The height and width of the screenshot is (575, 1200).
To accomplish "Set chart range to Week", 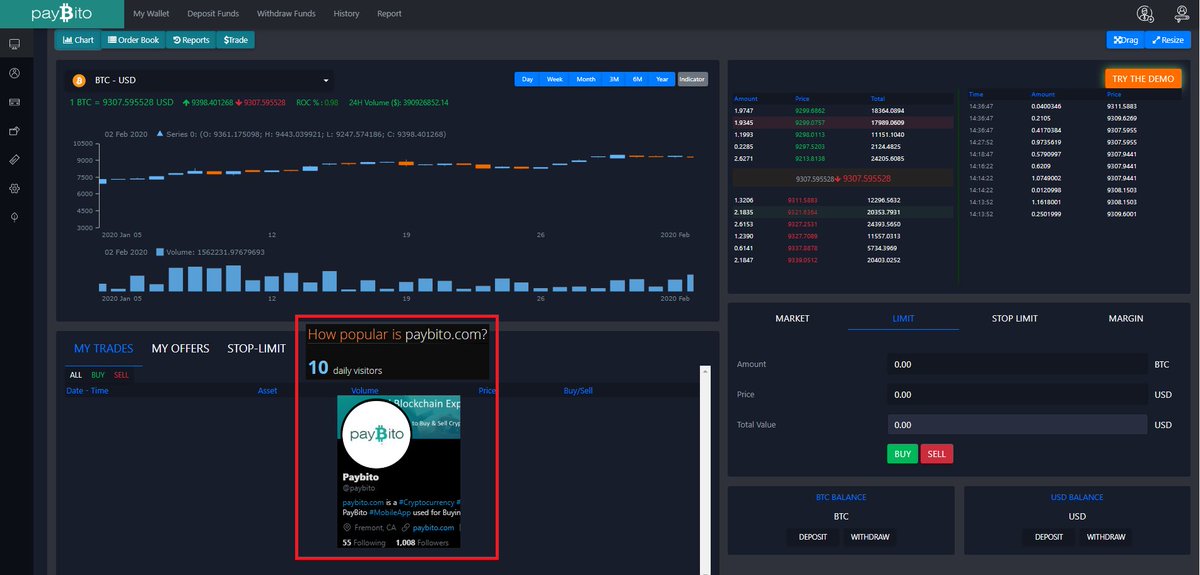I will coord(554,79).
